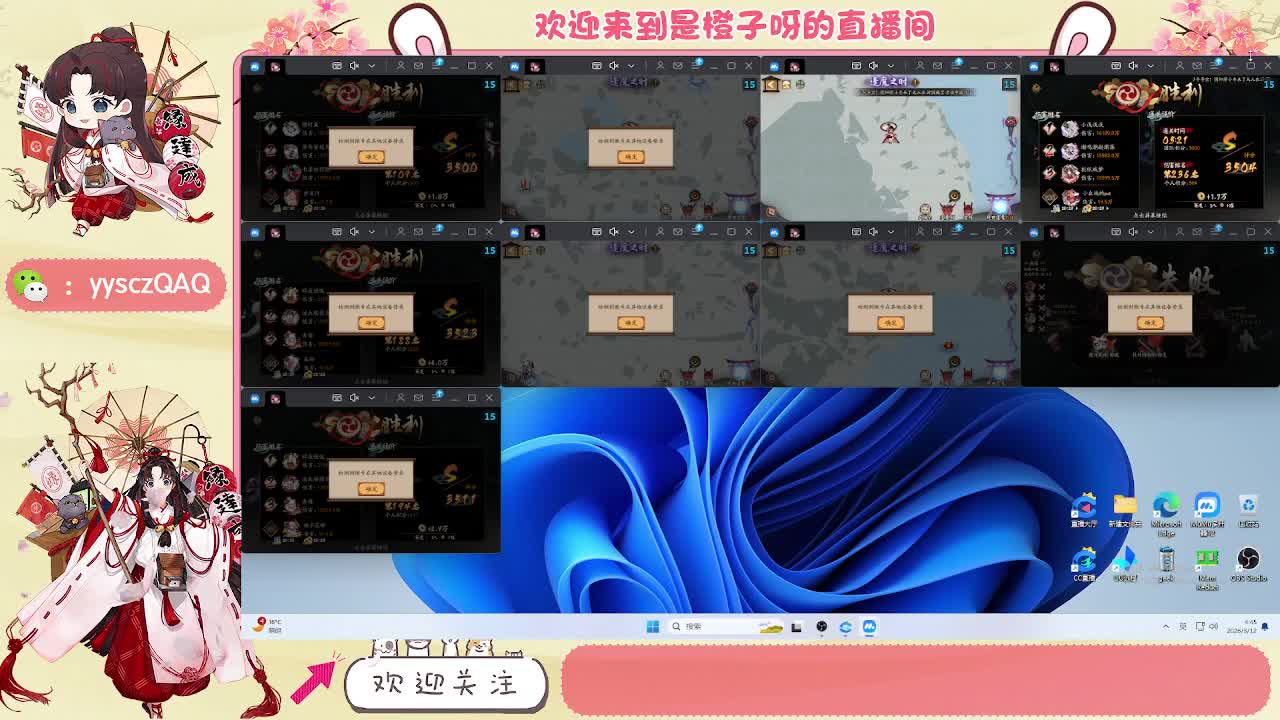
Task: Click 确定 in middle-right emulator dialog
Action: [x=1150, y=322]
